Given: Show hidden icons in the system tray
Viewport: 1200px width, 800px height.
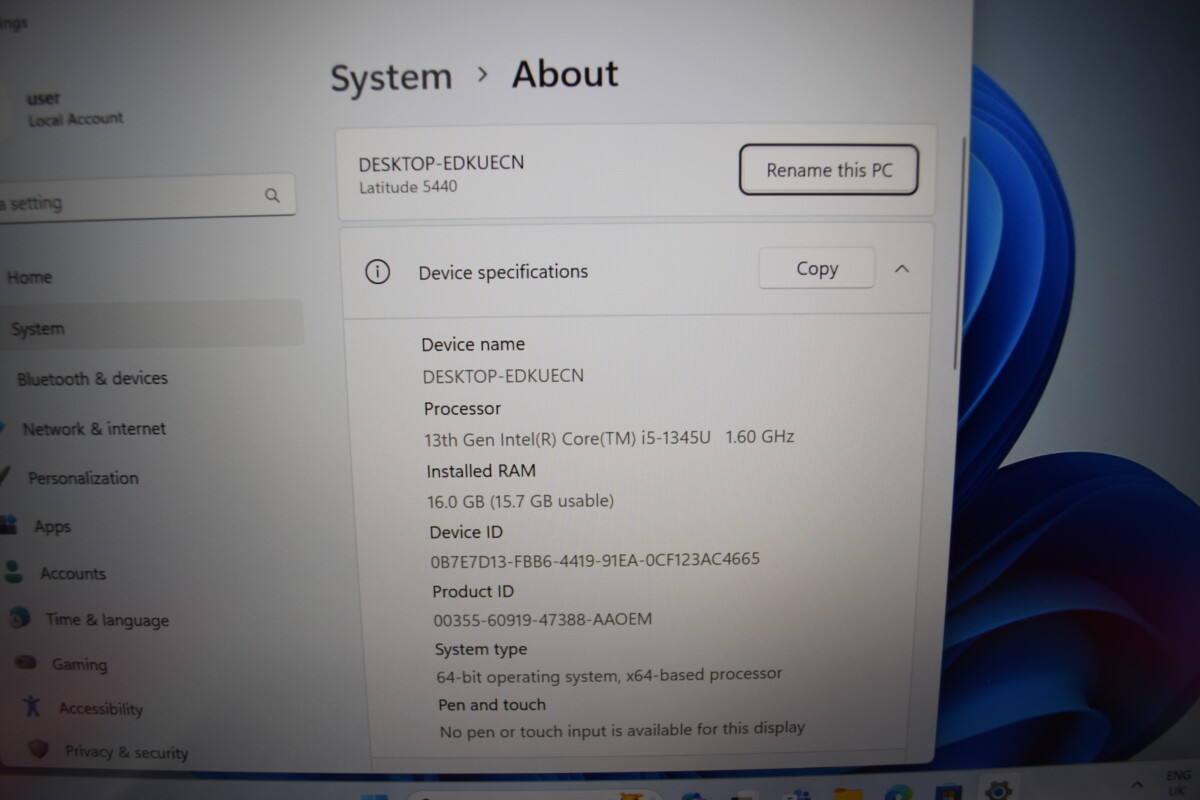Looking at the screenshot, I should [1137, 784].
